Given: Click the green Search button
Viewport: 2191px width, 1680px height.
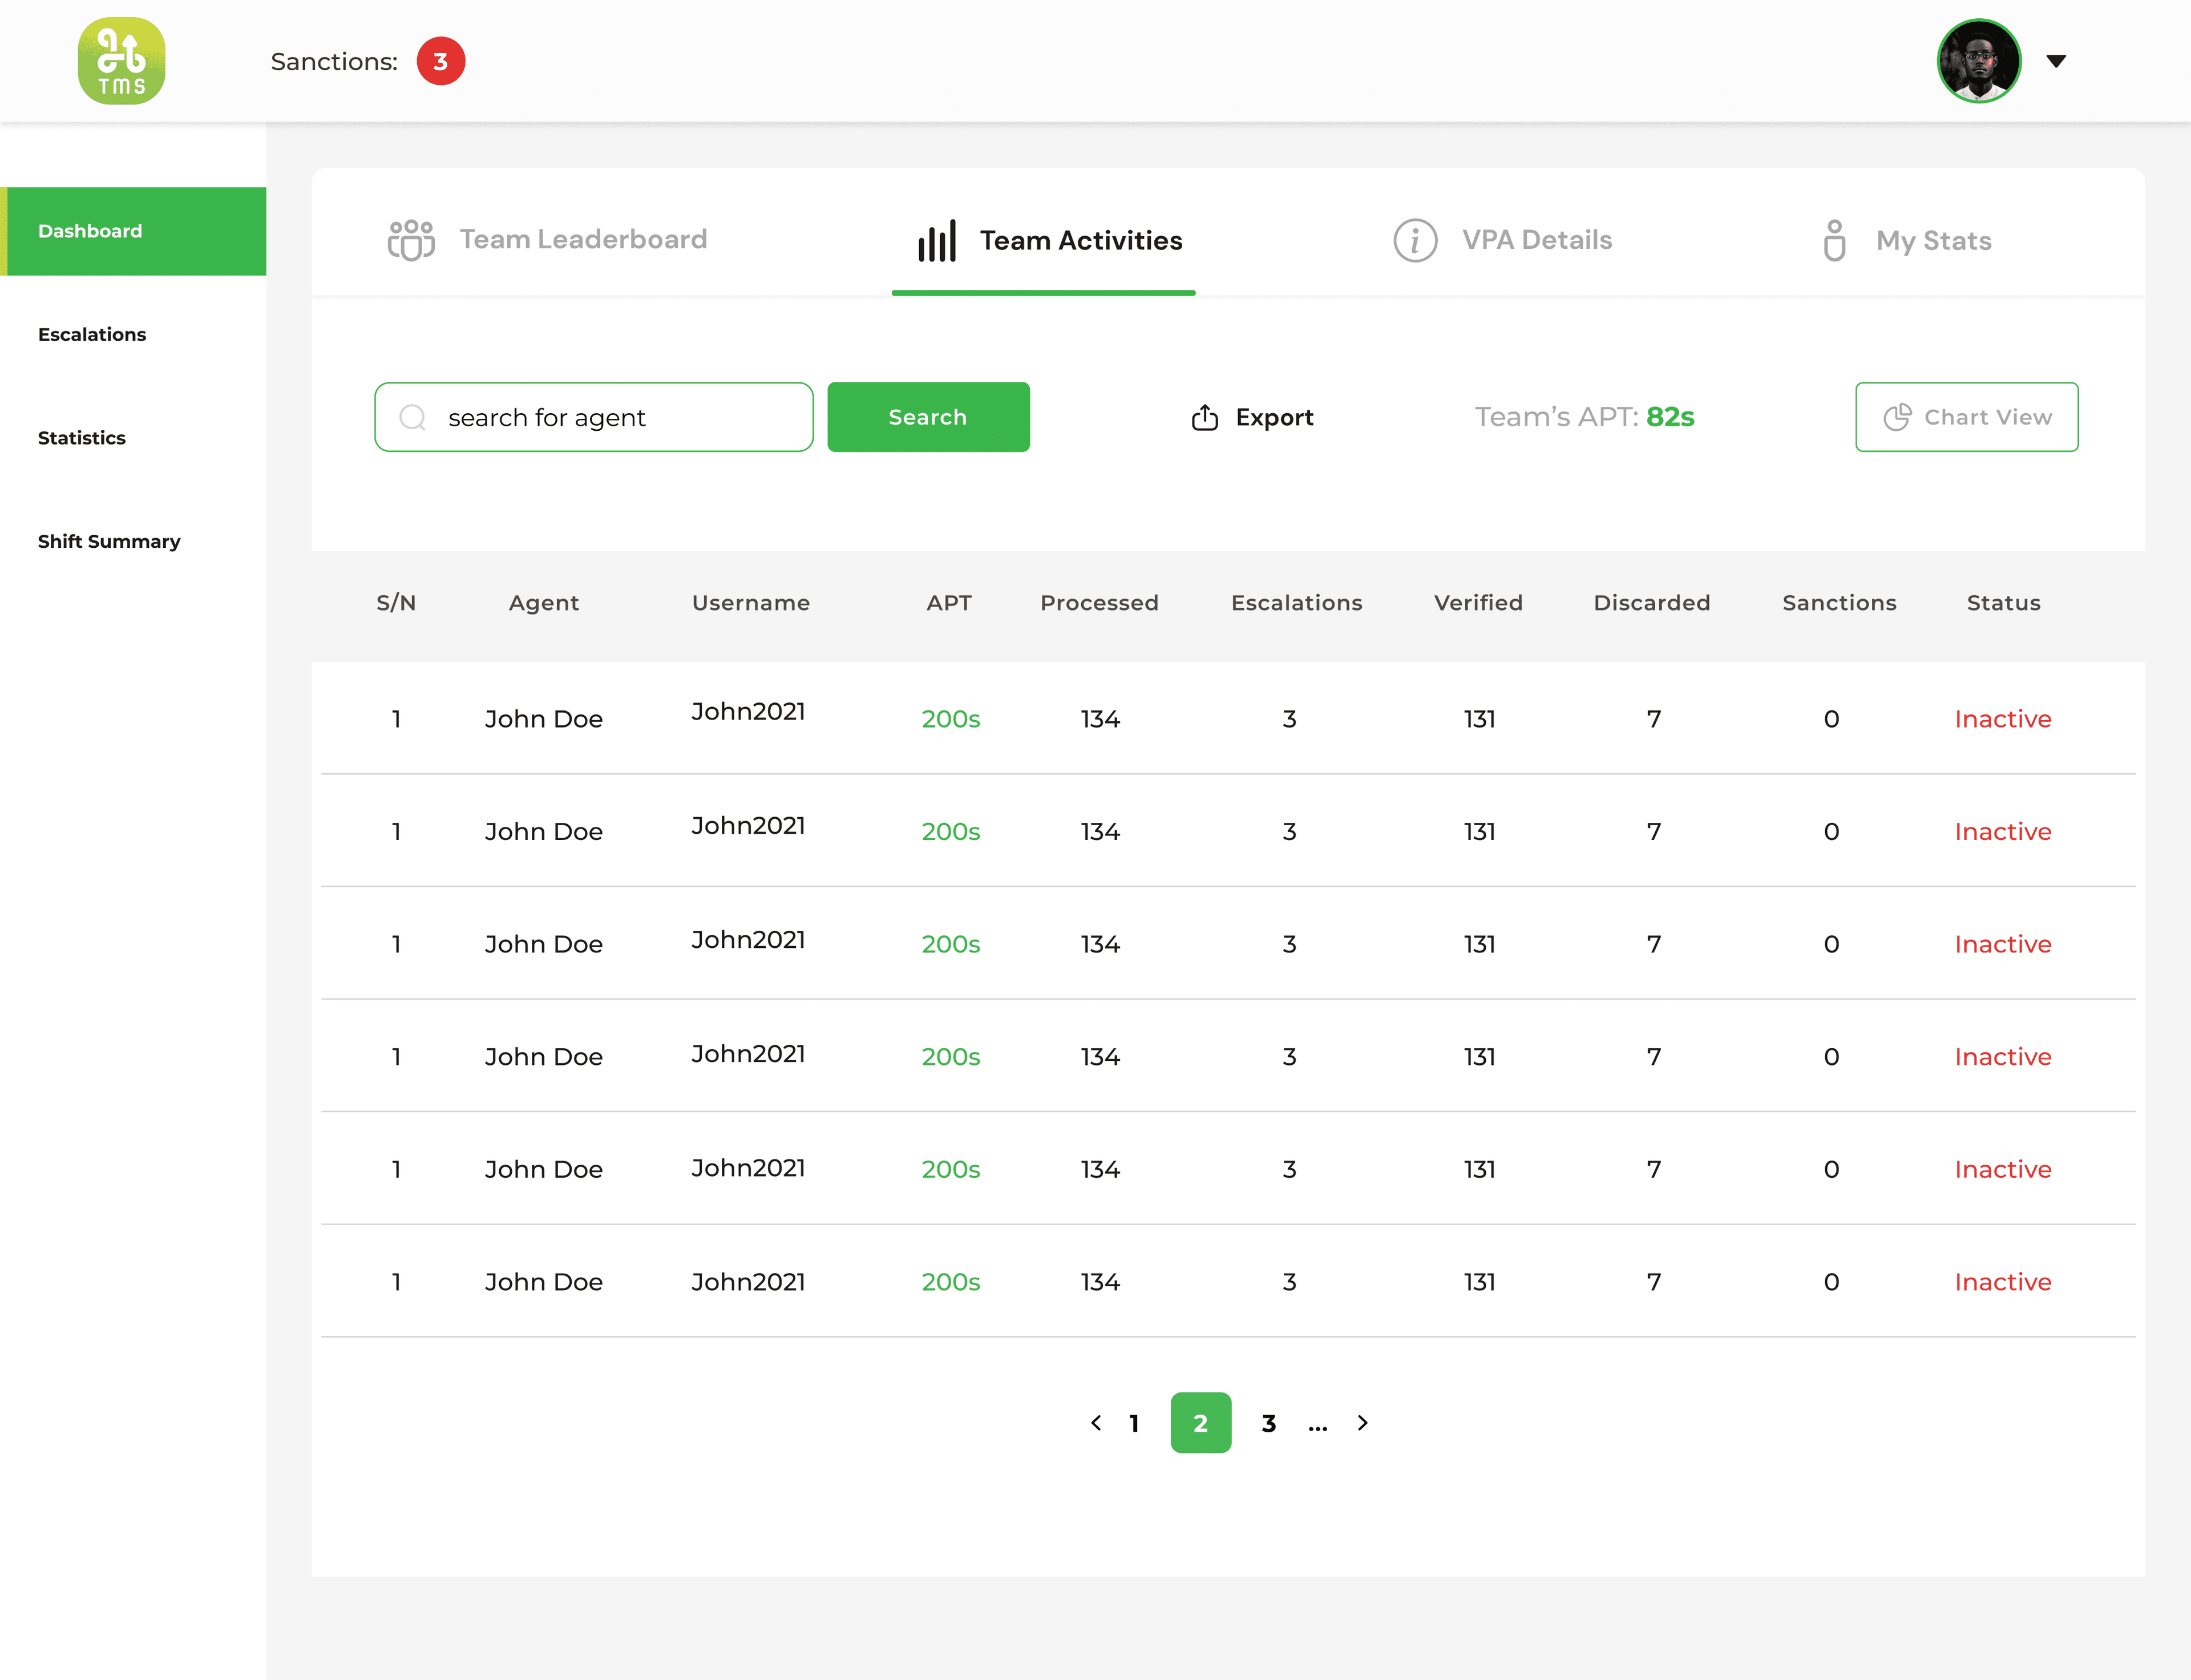Looking at the screenshot, I should coord(928,417).
